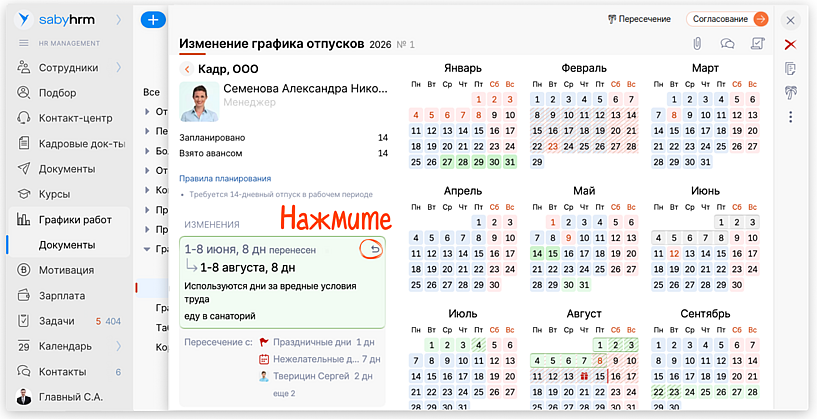Open the three-dot more options menu

(790, 118)
